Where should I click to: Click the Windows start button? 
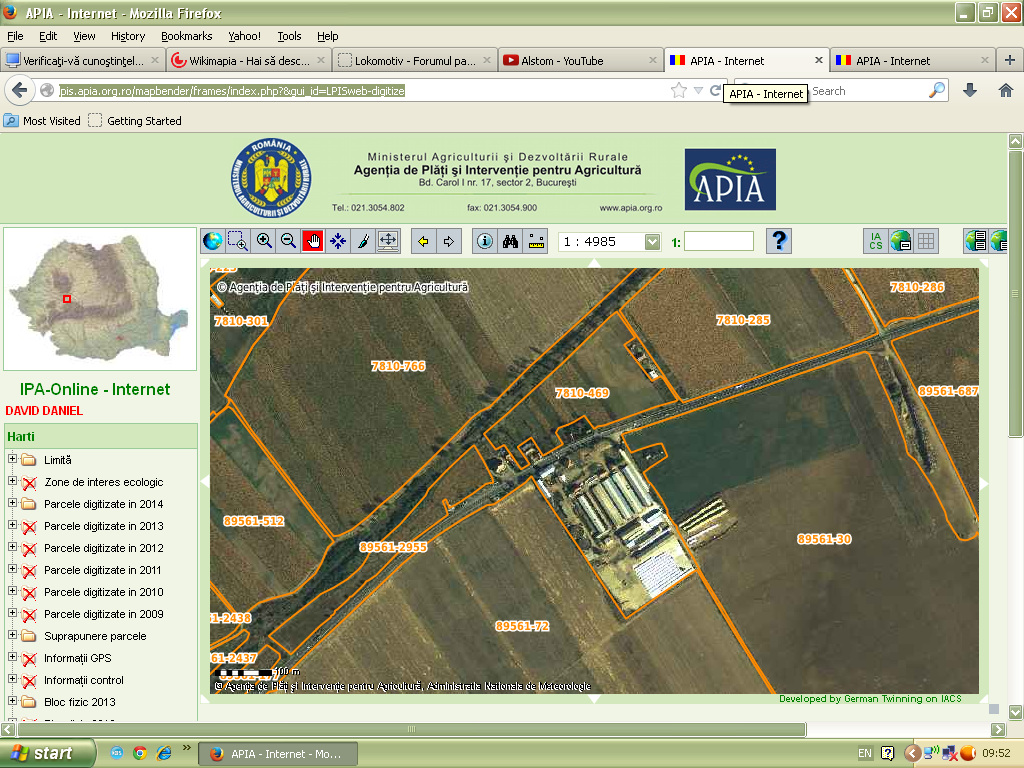48,753
